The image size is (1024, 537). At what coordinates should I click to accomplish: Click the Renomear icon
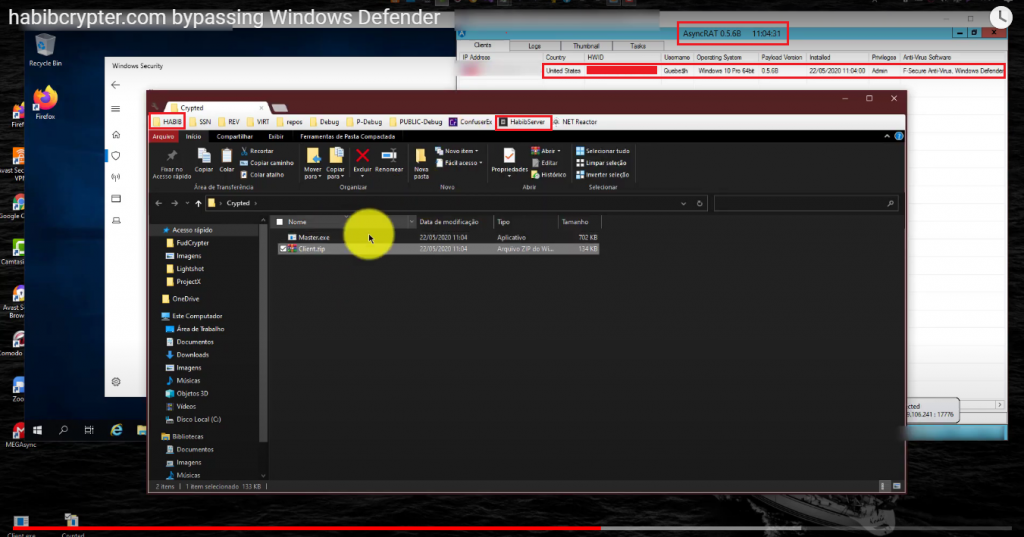click(x=389, y=155)
